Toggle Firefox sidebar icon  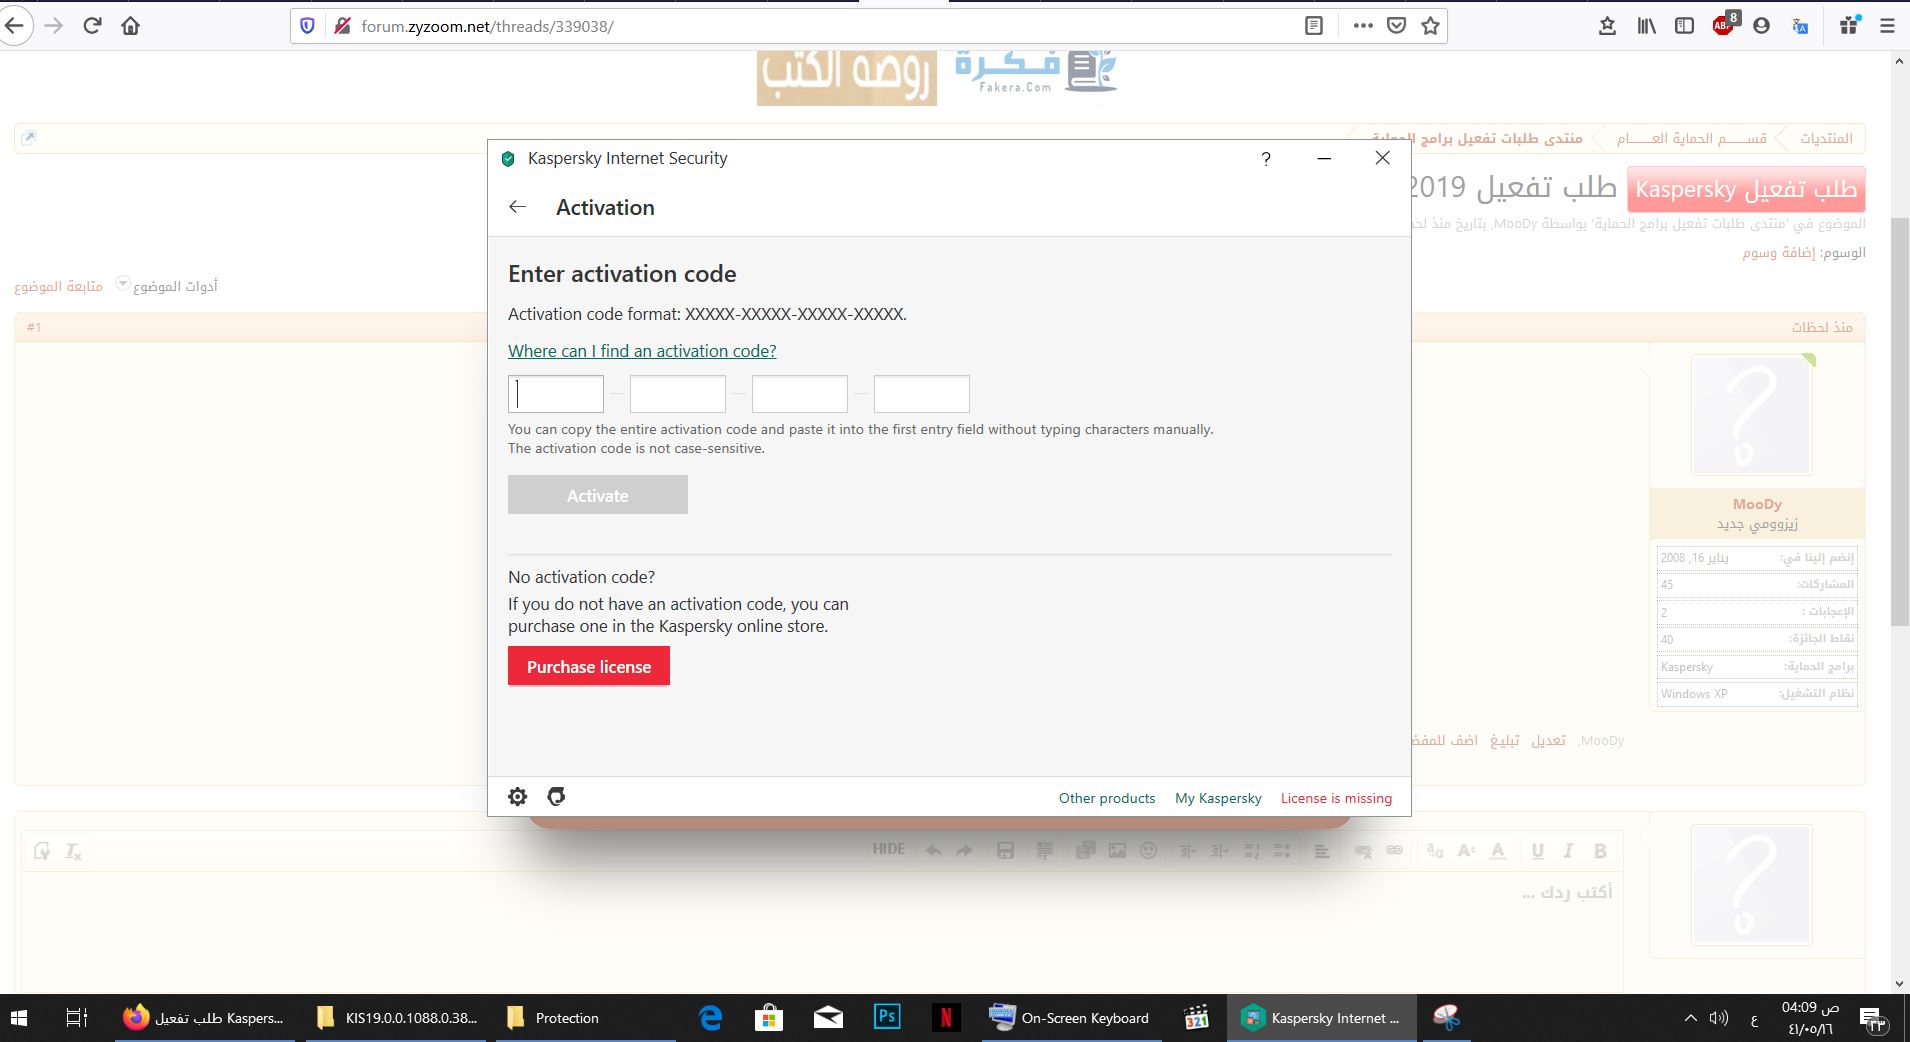point(1685,26)
